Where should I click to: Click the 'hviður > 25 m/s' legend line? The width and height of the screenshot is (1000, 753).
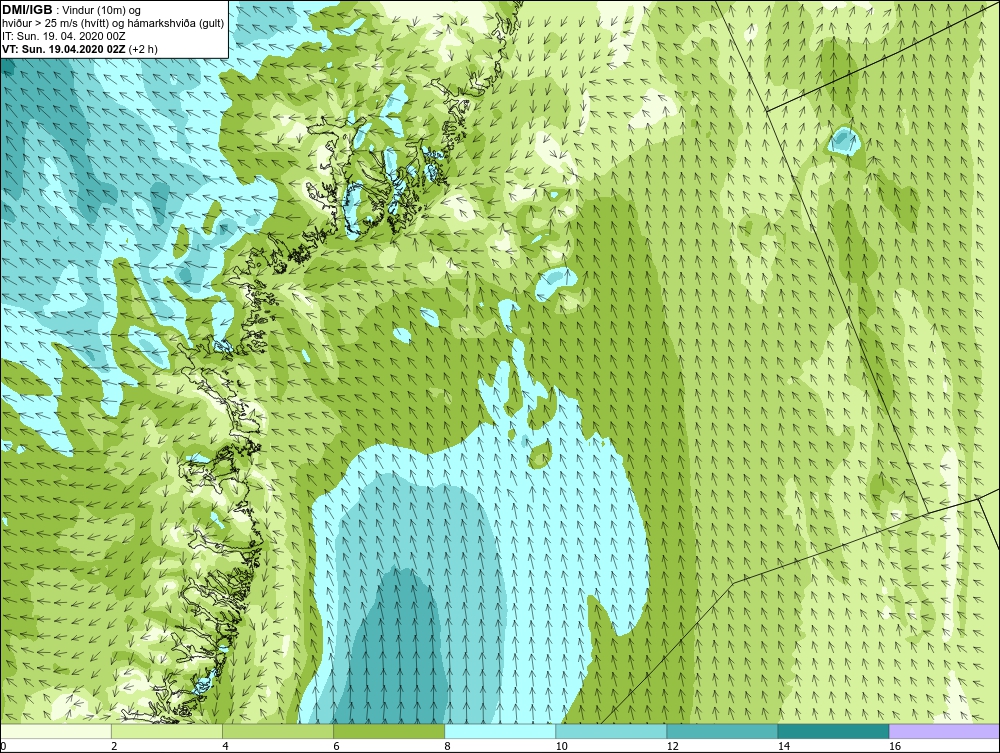tap(113, 24)
